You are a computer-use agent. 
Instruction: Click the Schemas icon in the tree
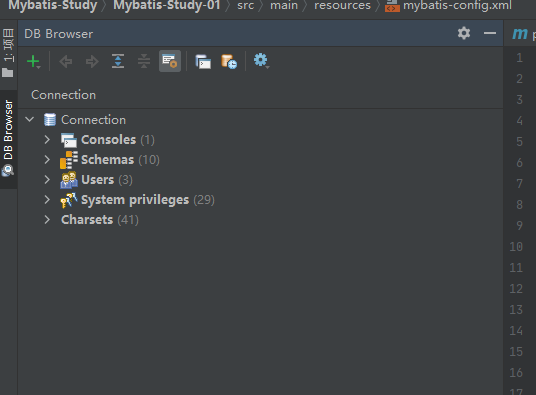coord(69,160)
